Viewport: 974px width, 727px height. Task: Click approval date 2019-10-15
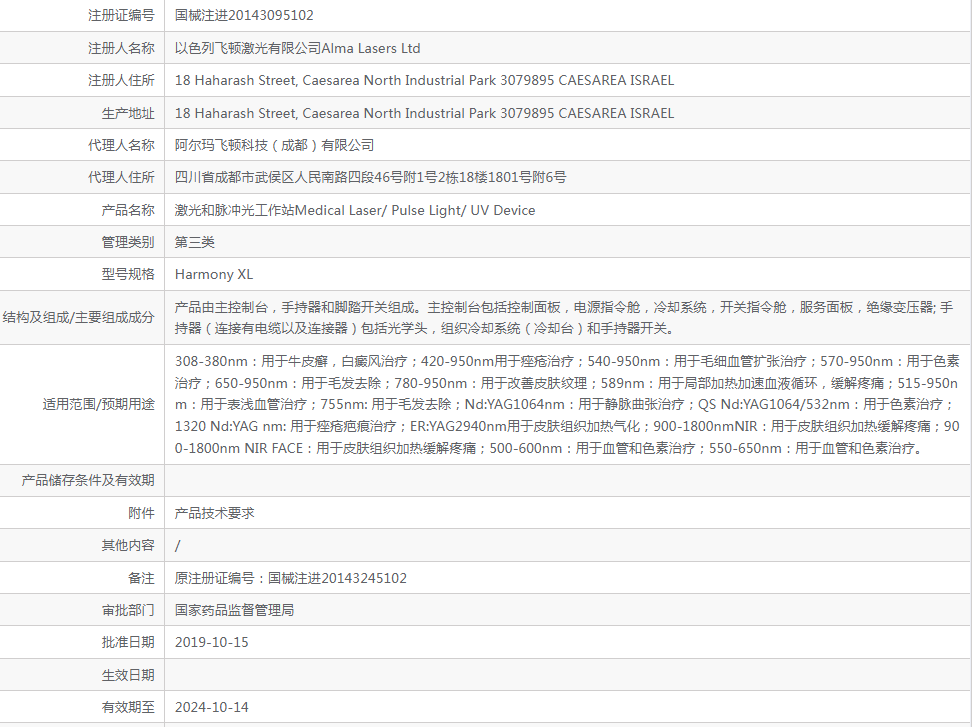pos(212,642)
